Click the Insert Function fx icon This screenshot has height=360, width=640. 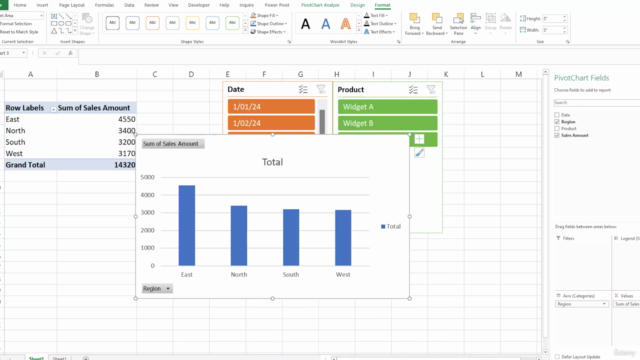(70, 53)
